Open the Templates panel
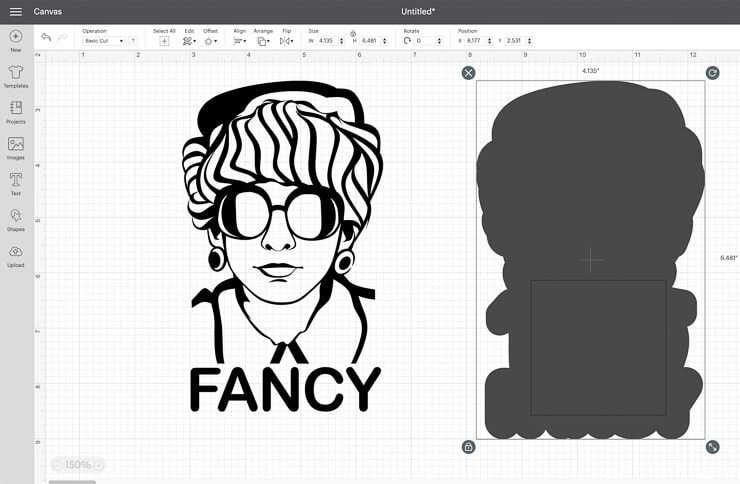This screenshot has height=484, width=740. click(15, 73)
